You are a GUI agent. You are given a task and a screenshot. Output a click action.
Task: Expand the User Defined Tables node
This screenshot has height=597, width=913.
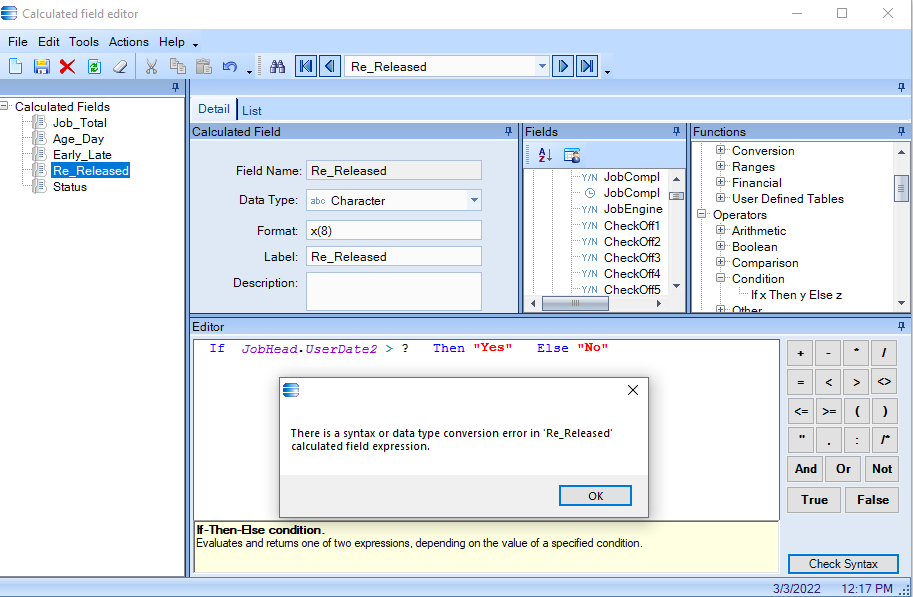[x=720, y=197]
